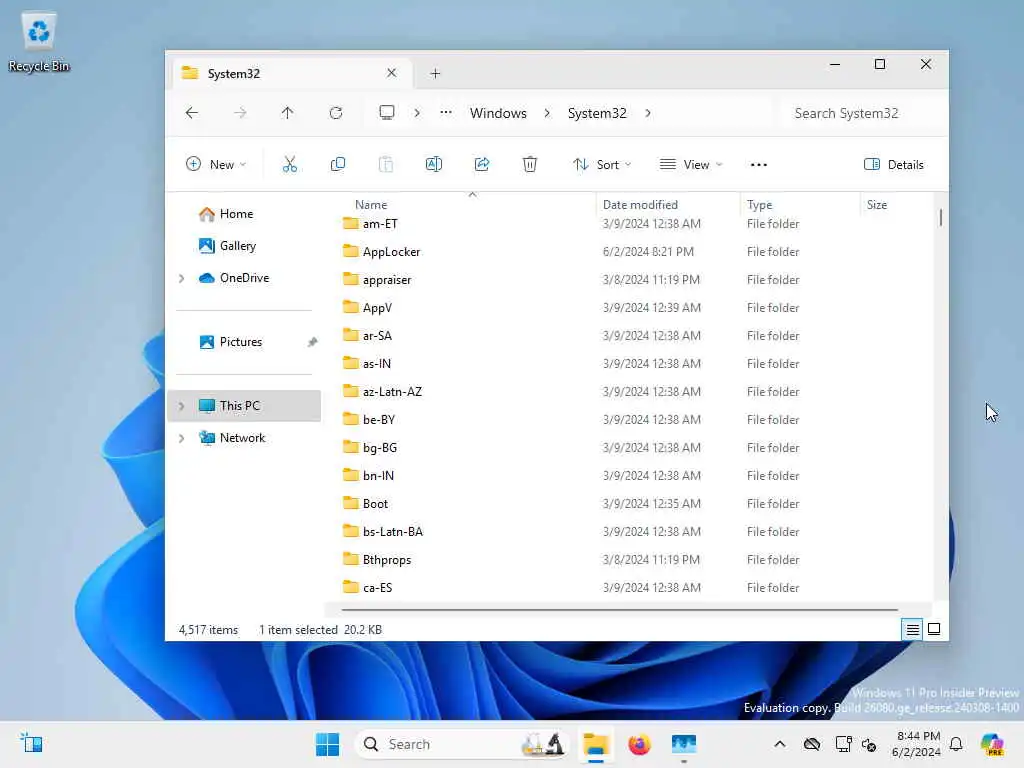Click the taskbar Search box

461,744
